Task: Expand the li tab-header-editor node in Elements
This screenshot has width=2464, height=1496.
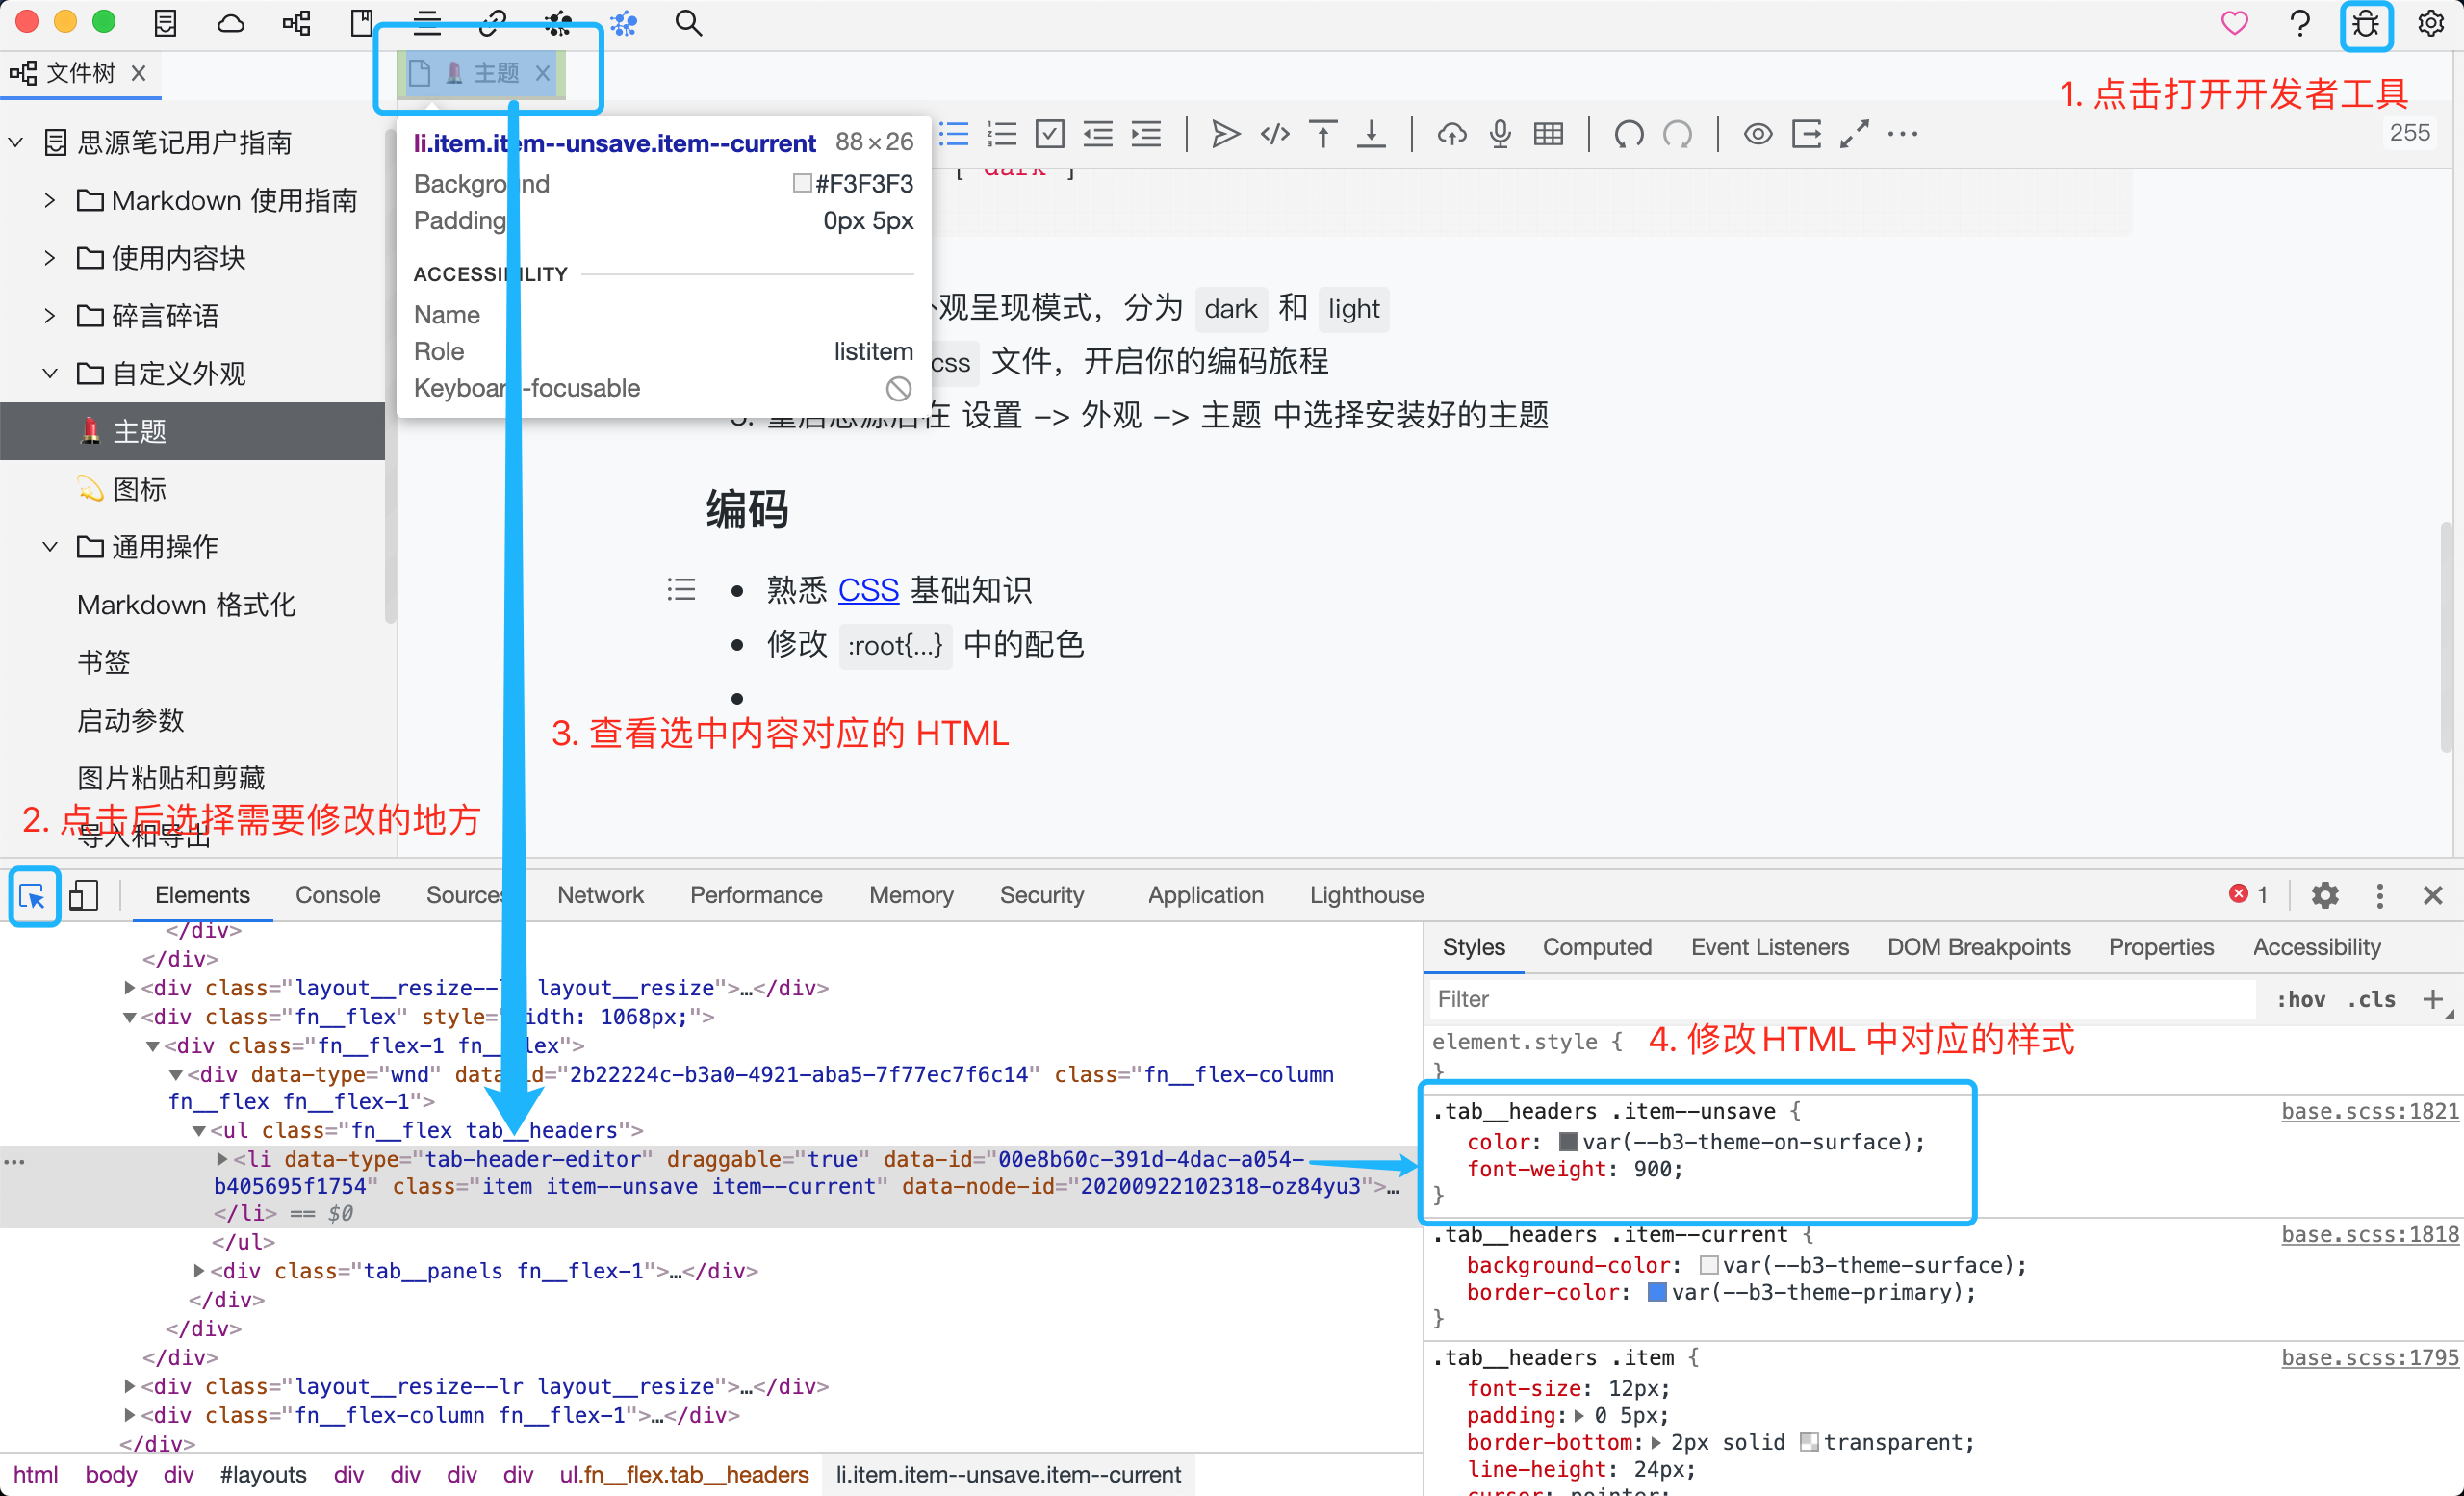Action: pyautogui.click(x=221, y=1159)
